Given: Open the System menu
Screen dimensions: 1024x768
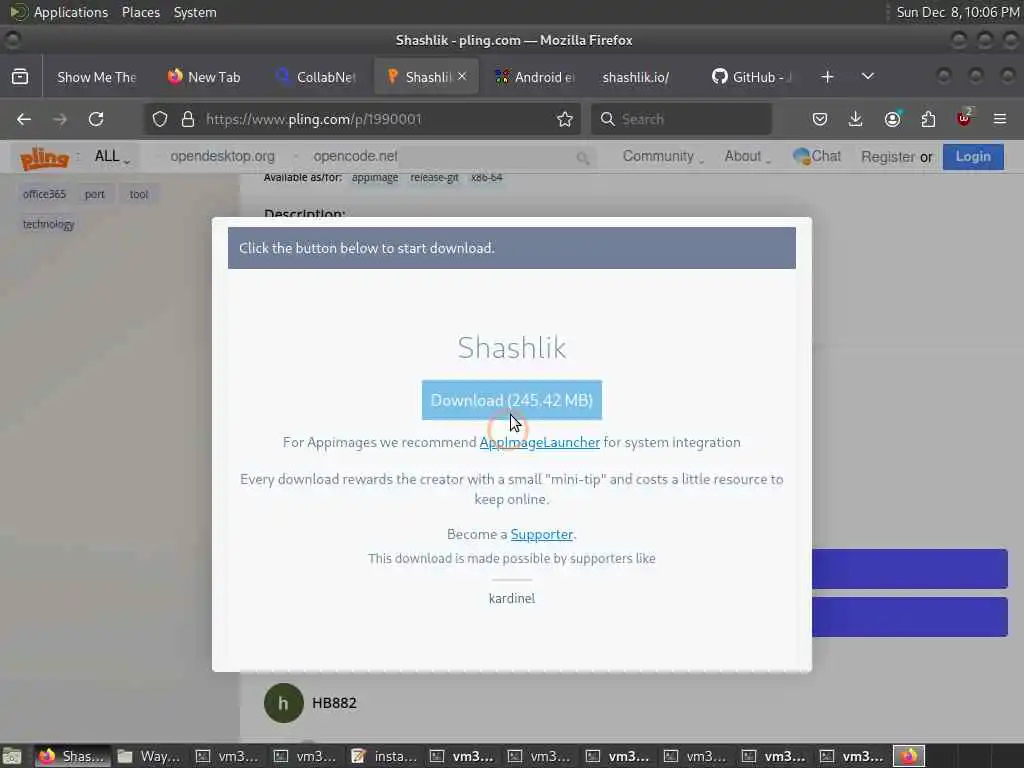Looking at the screenshot, I should click(x=195, y=12).
